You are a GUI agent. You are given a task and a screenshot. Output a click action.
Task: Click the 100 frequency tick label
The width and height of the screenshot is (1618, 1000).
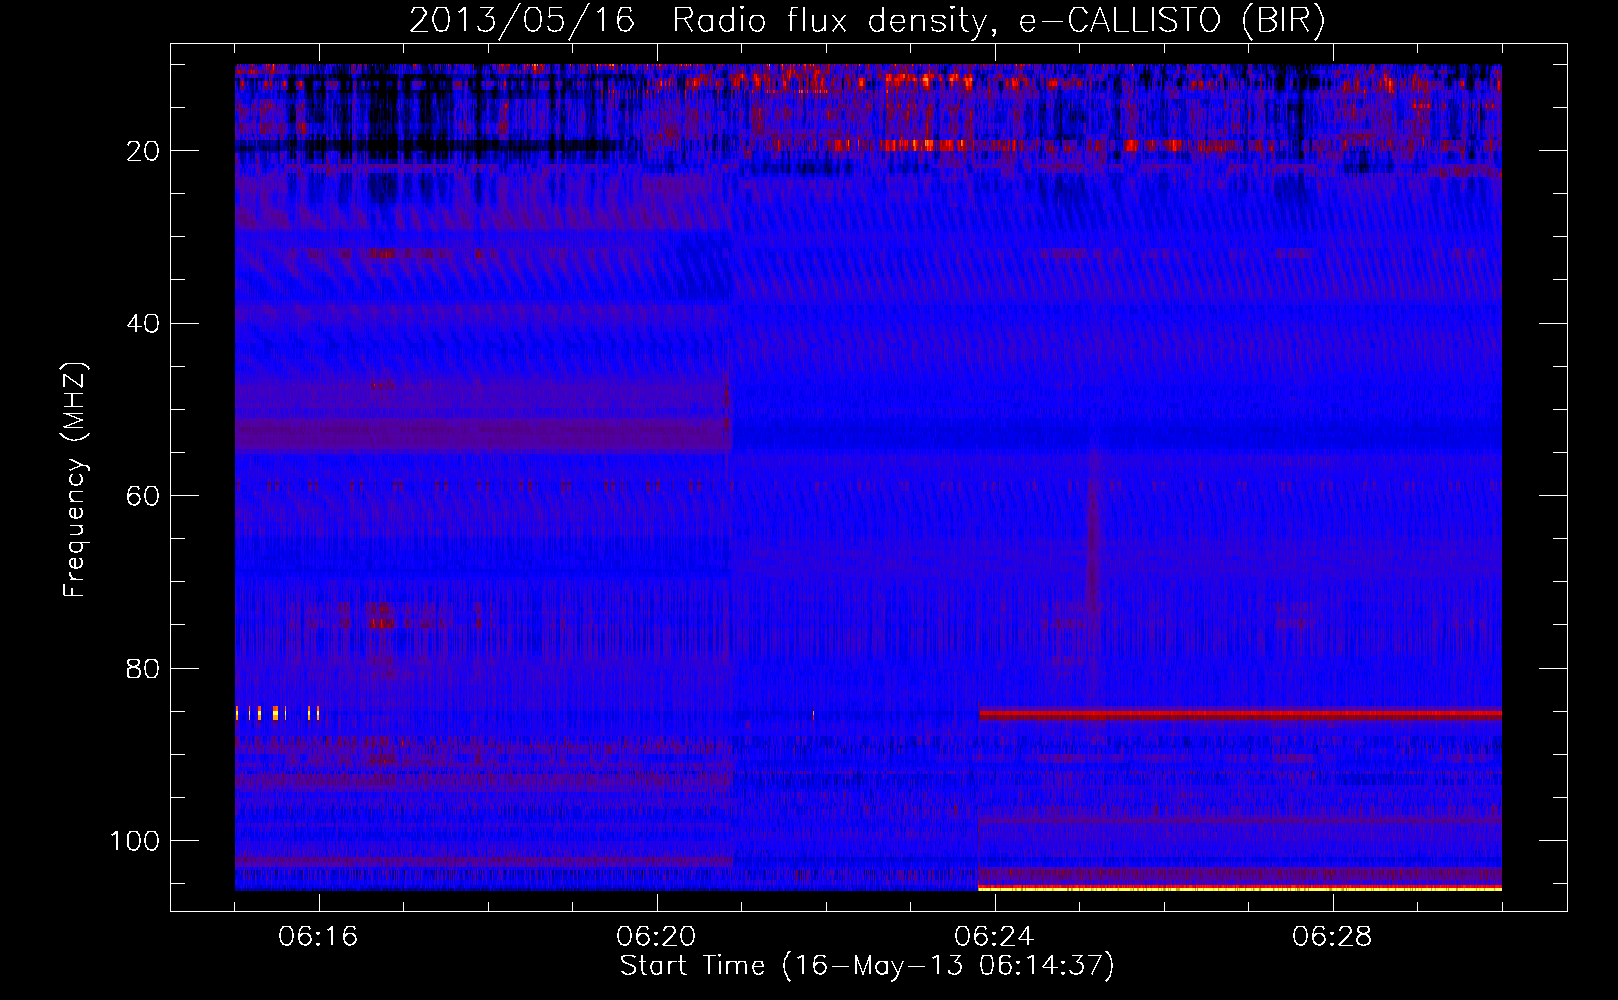[x=135, y=841]
